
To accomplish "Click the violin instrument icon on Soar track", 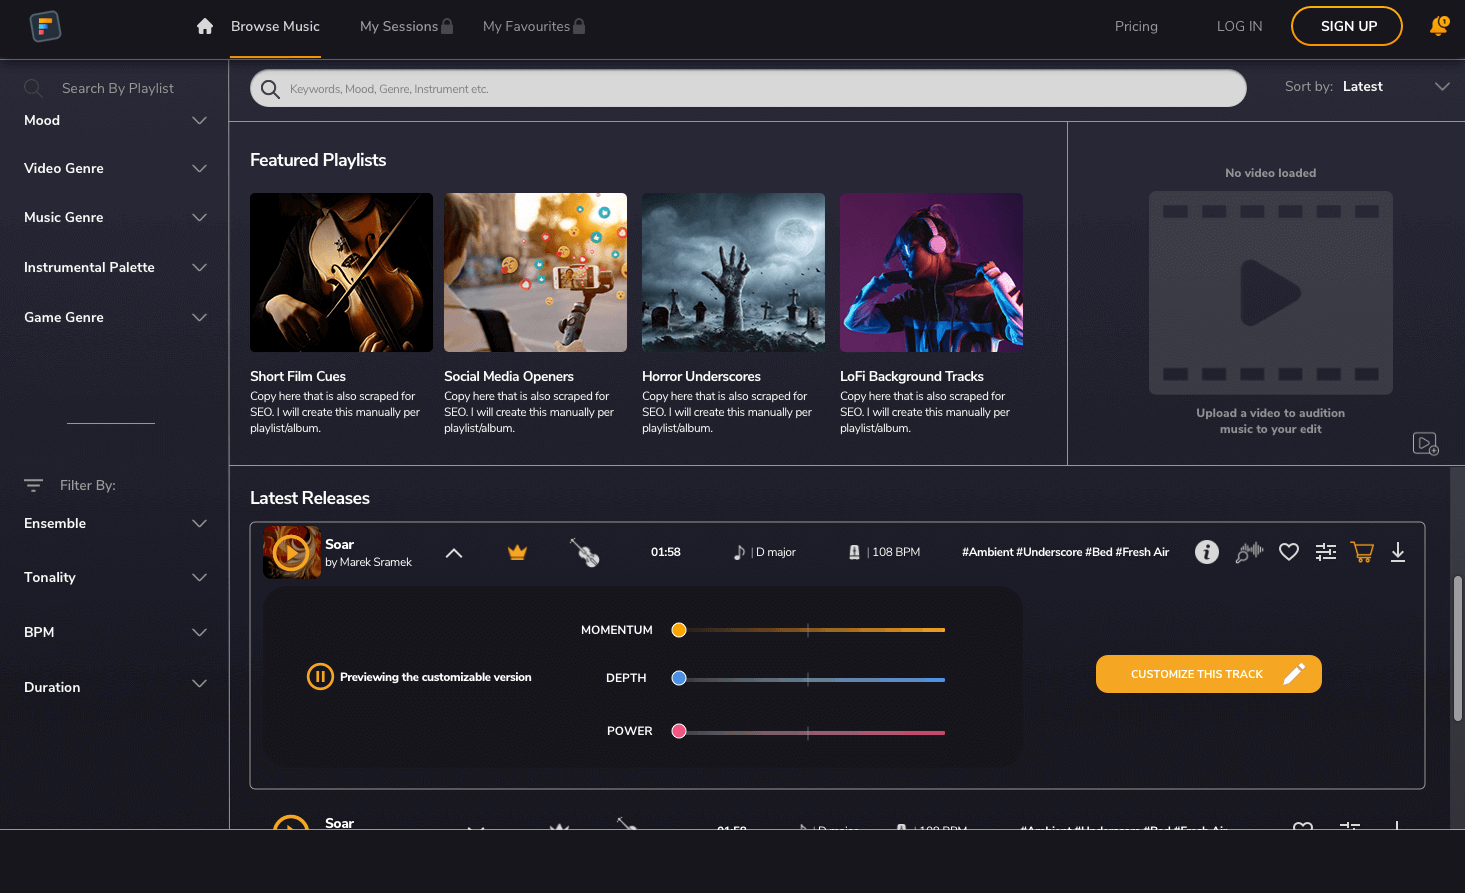I will tap(585, 552).
